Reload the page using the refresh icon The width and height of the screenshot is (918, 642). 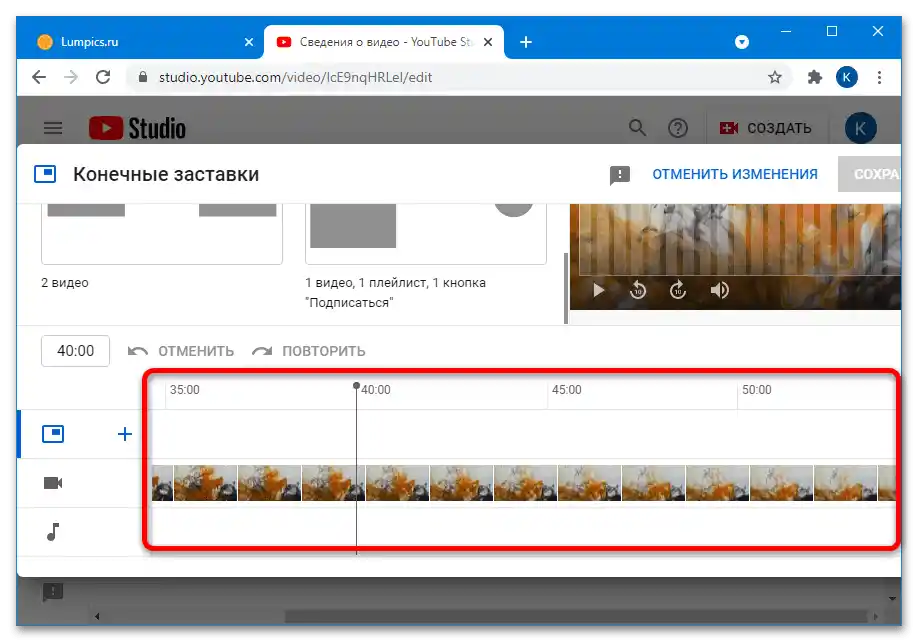coord(103,76)
